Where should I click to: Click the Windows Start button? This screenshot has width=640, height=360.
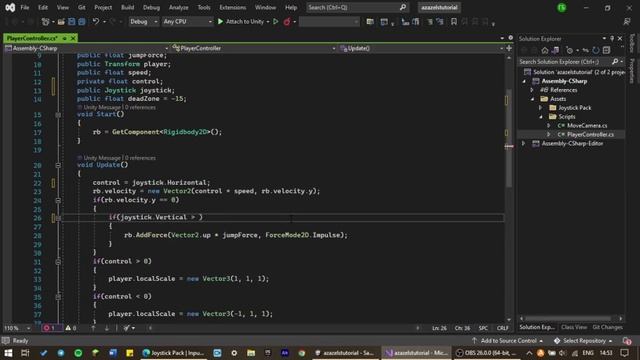click(x=8, y=353)
